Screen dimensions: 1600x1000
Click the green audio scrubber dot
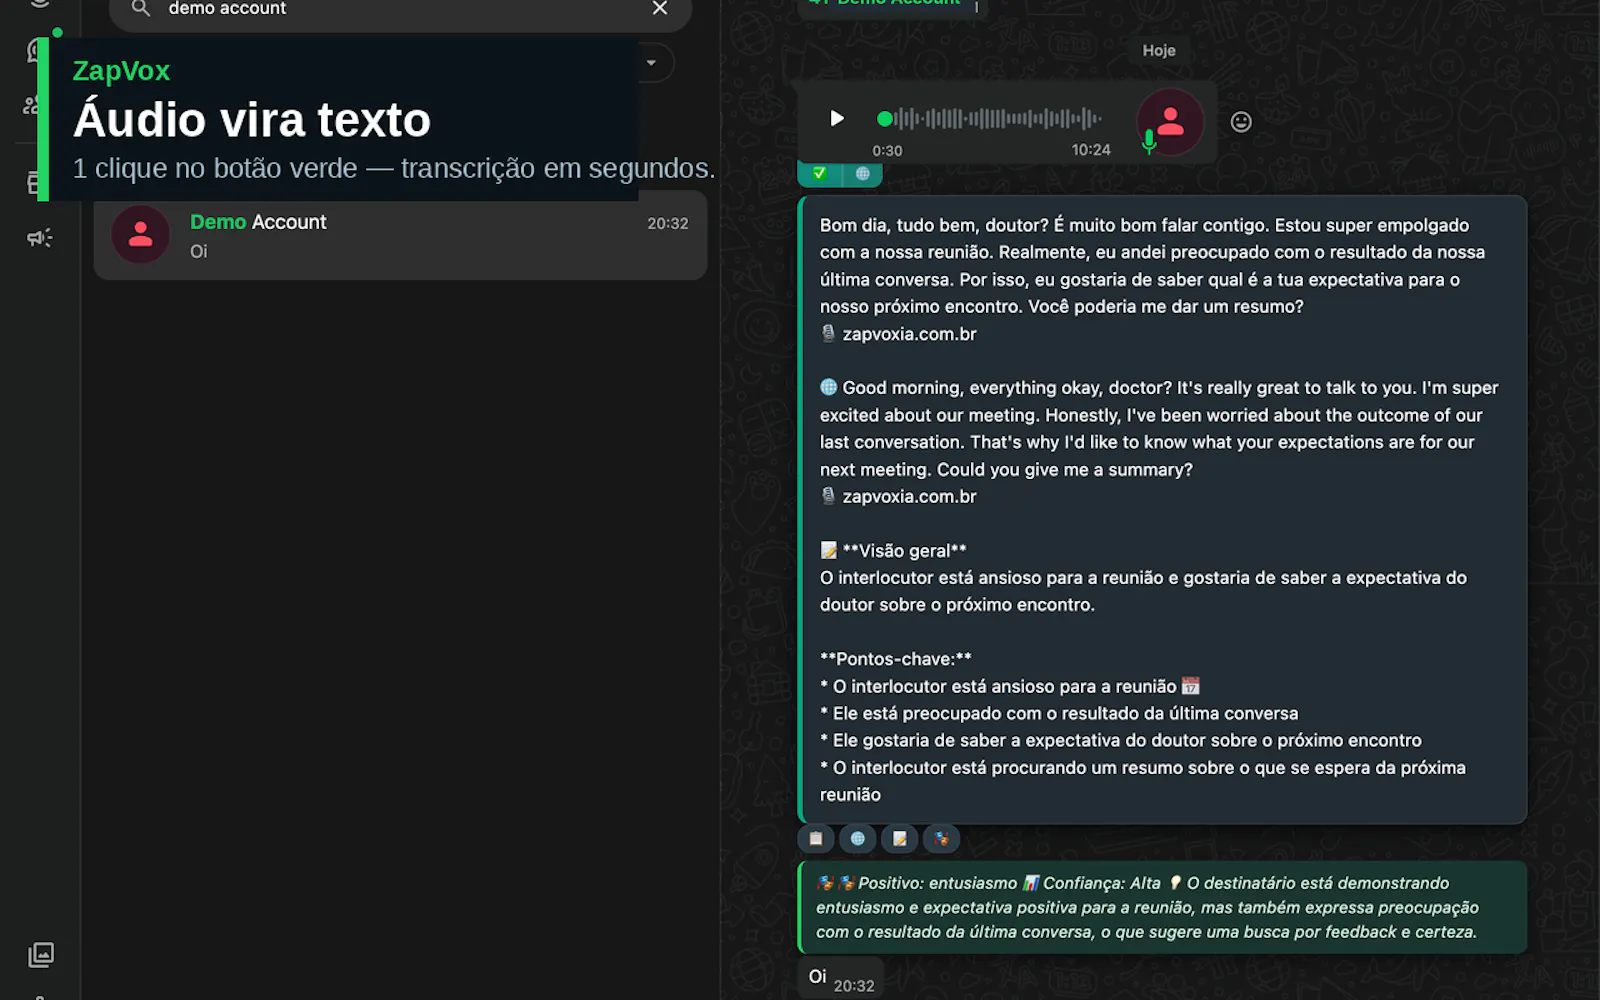coord(884,119)
